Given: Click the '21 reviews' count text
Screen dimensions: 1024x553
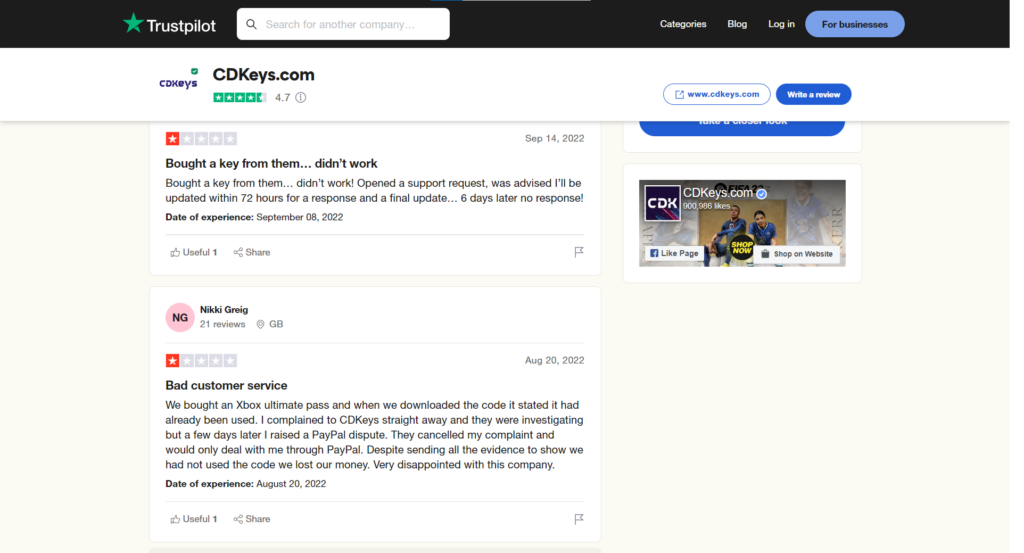Looking at the screenshot, I should [x=223, y=324].
